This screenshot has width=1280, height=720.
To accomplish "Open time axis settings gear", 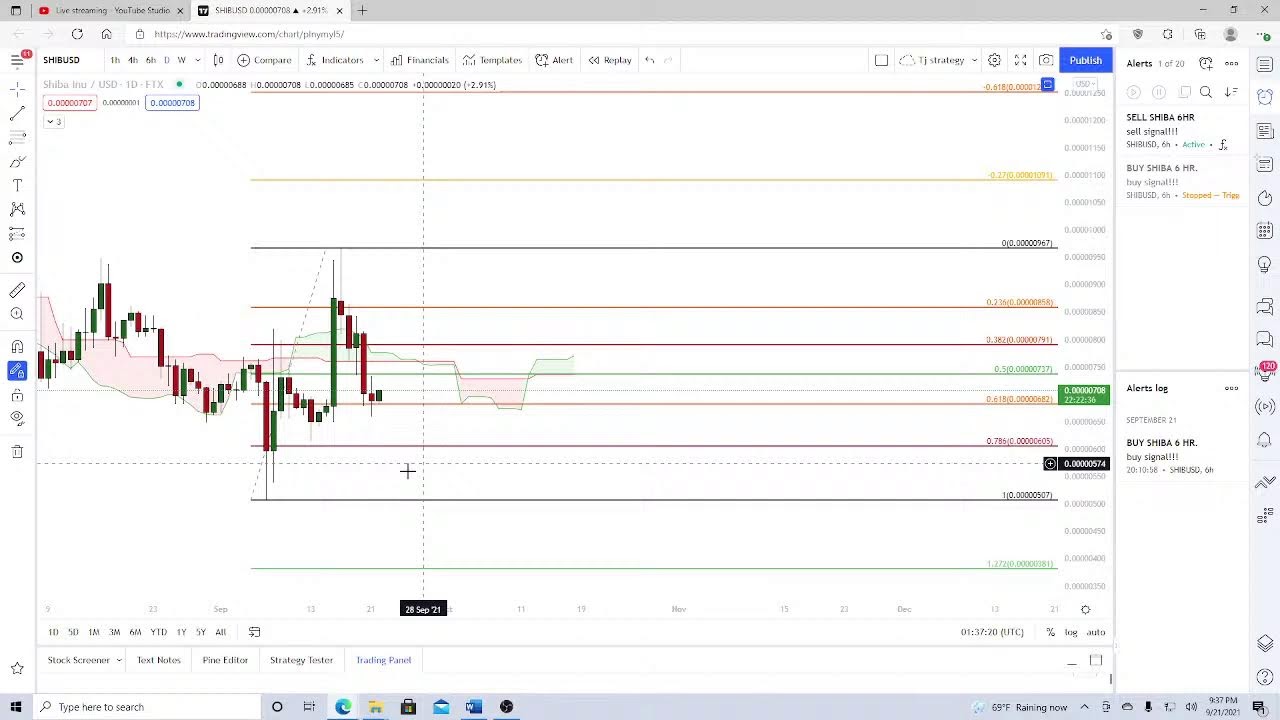I will (1085, 609).
